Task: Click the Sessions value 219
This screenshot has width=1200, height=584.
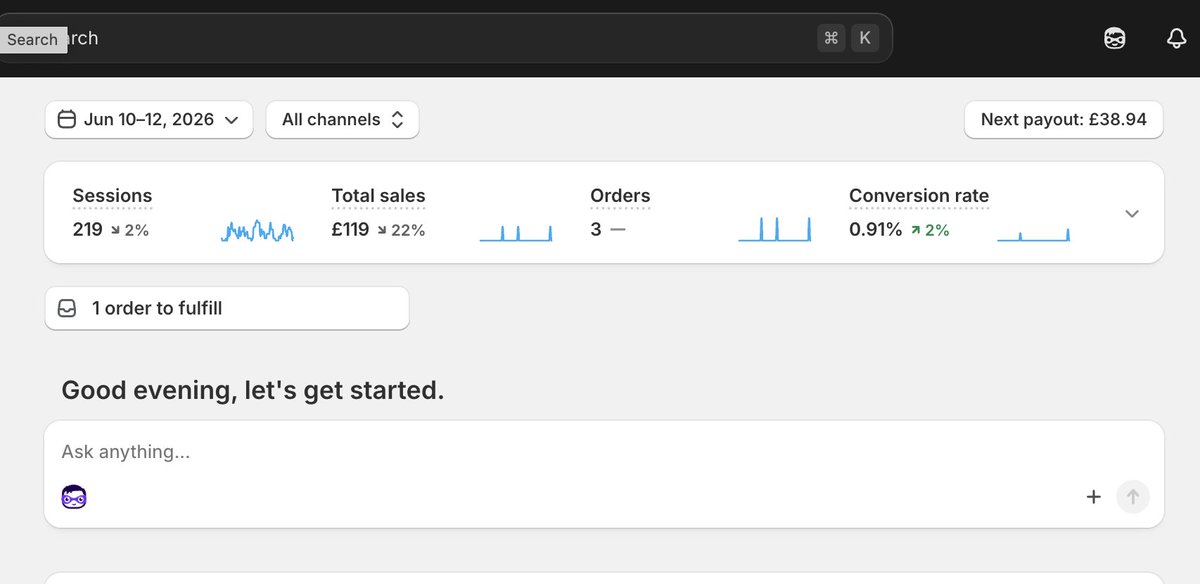Action: click(88, 230)
